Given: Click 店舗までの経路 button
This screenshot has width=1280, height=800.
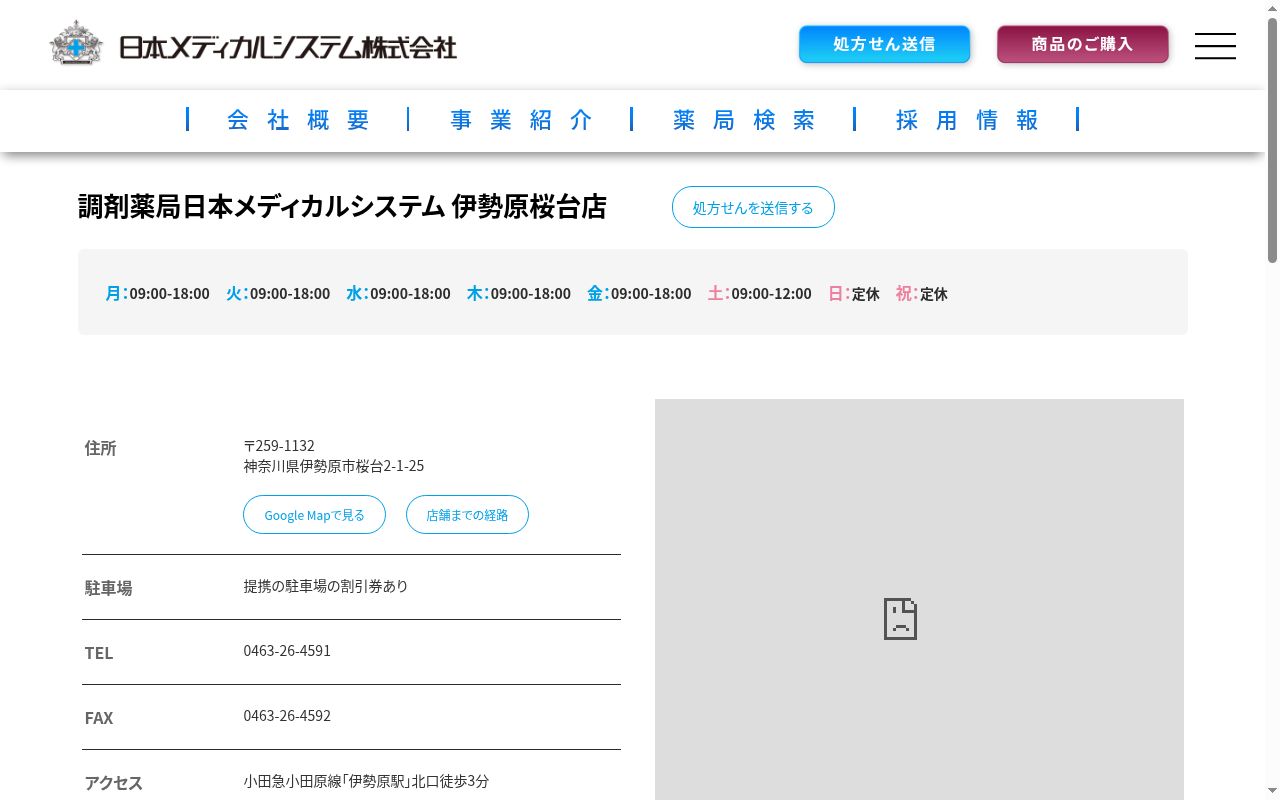Looking at the screenshot, I should point(467,515).
